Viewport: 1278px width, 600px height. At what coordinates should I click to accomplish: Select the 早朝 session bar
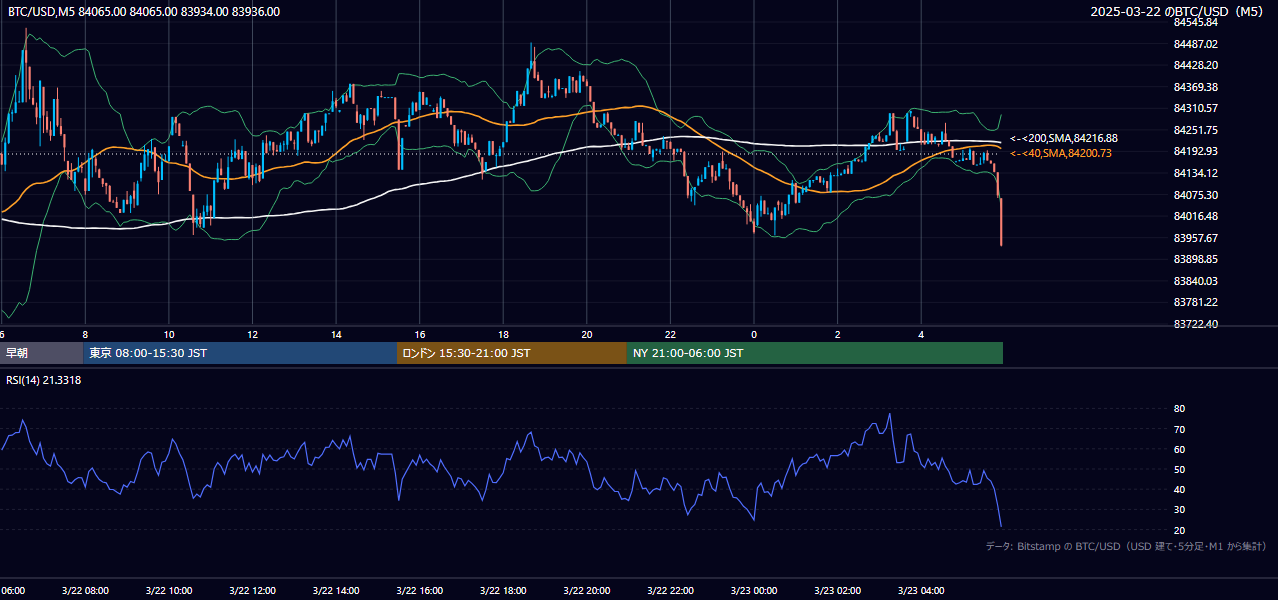41,353
